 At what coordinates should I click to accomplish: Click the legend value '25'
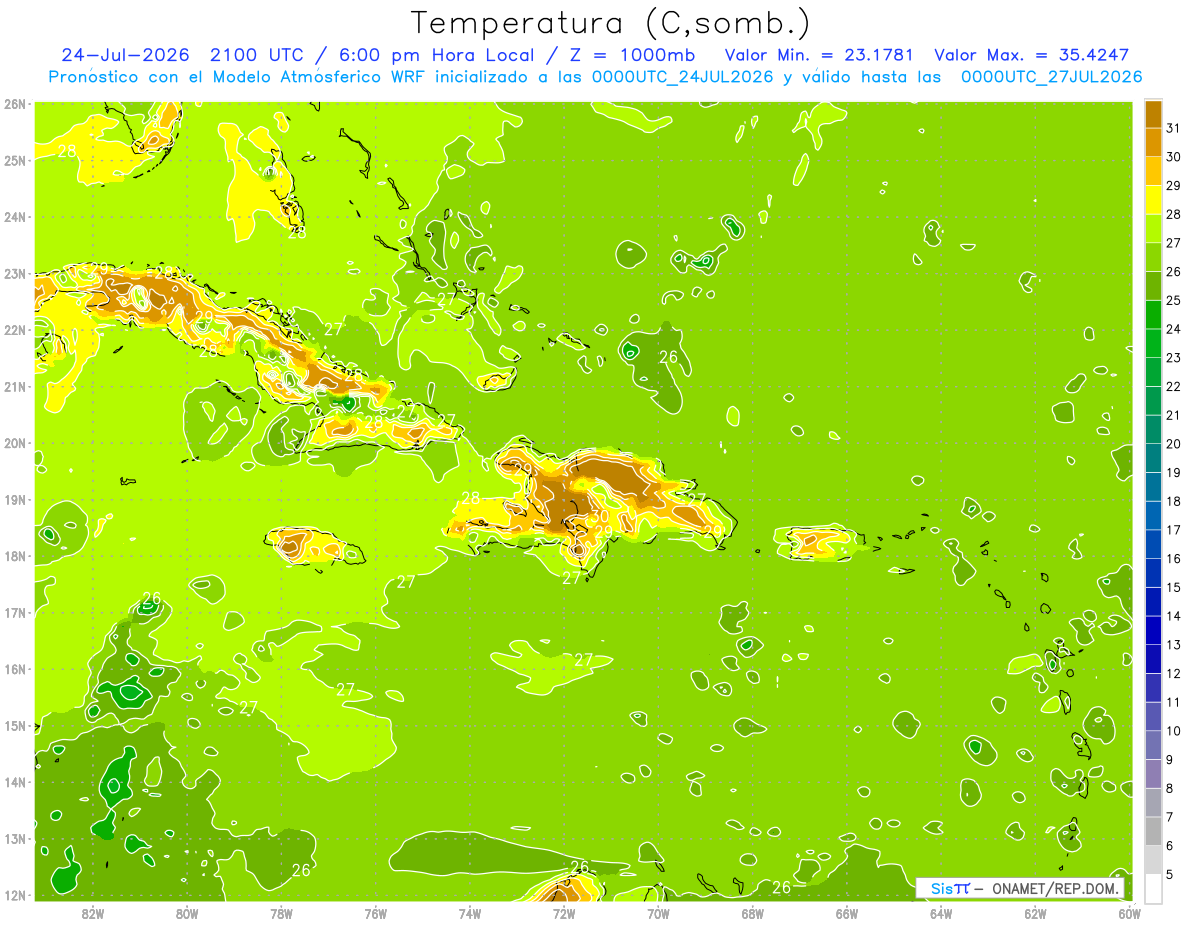click(x=1173, y=300)
